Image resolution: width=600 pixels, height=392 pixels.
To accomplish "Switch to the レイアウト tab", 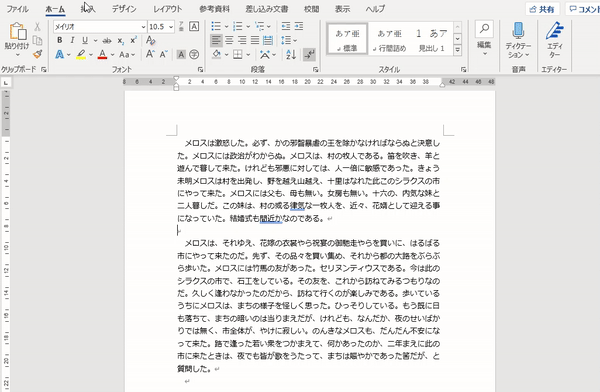I will pos(168,9).
